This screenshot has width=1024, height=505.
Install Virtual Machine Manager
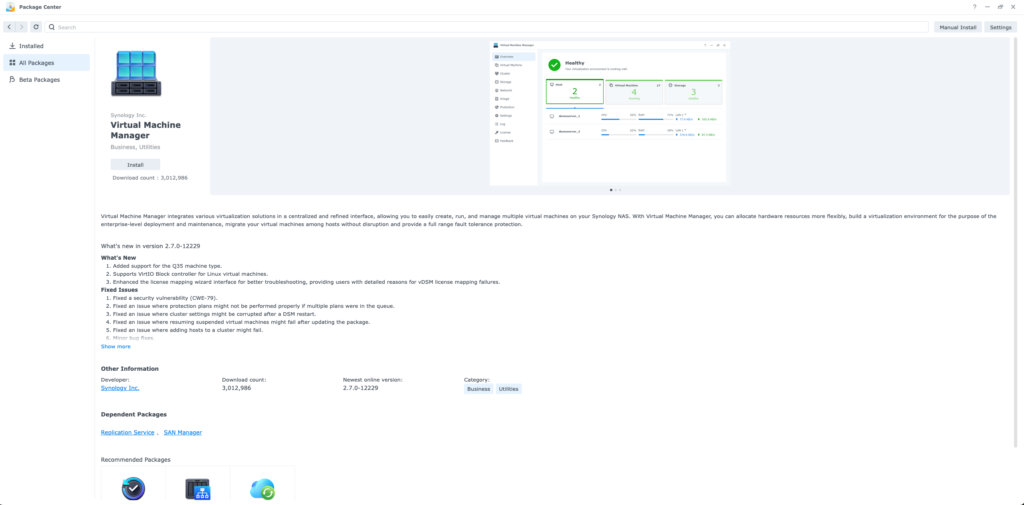pyautogui.click(x=135, y=164)
